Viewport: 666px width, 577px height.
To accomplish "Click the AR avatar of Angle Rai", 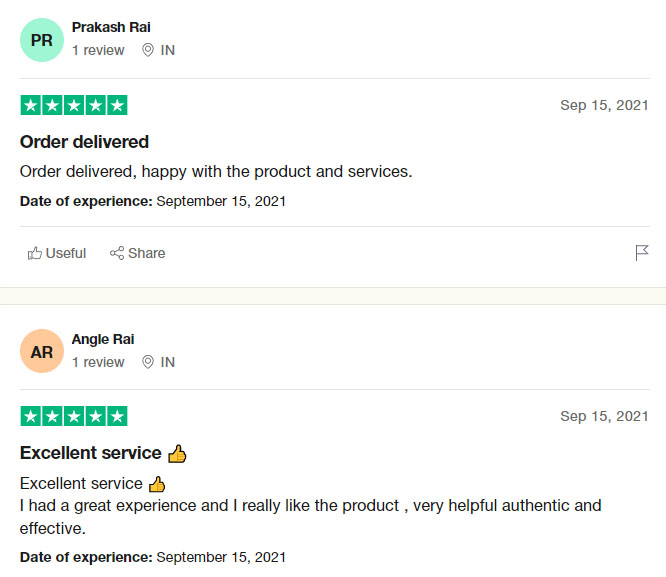I will tap(42, 352).
